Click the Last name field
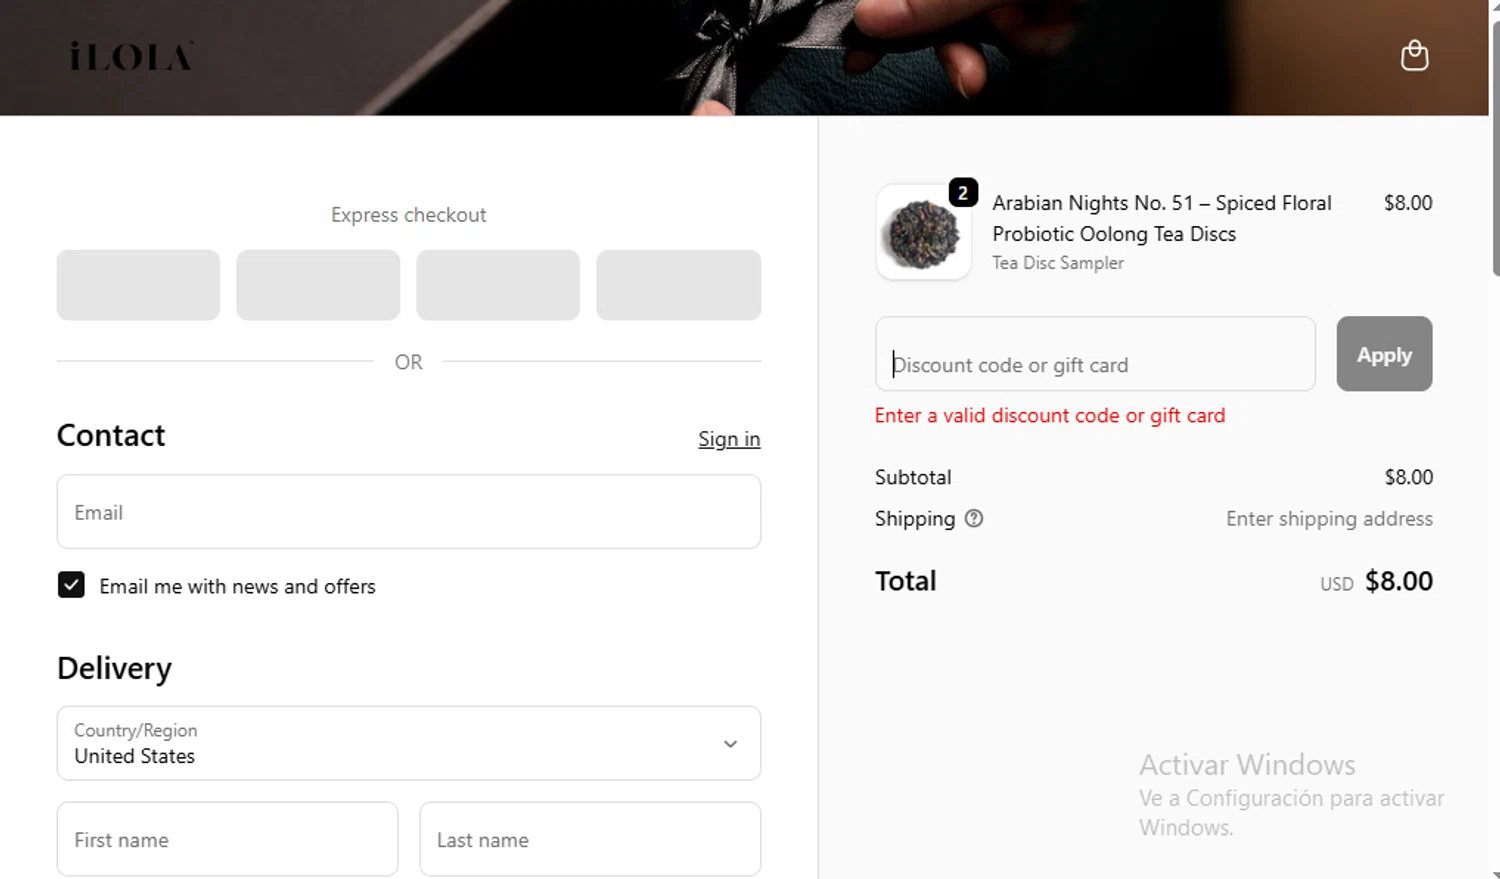Viewport: 1500px width, 879px height. [x=589, y=839]
